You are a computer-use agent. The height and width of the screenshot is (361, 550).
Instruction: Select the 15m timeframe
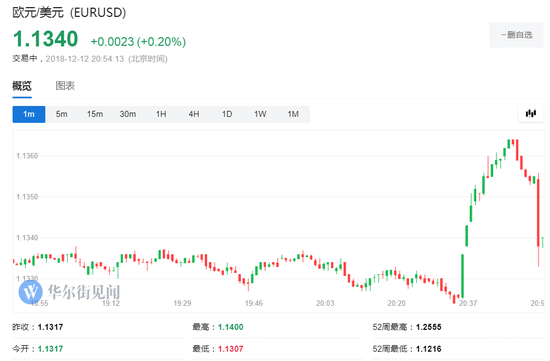pyautogui.click(x=95, y=114)
